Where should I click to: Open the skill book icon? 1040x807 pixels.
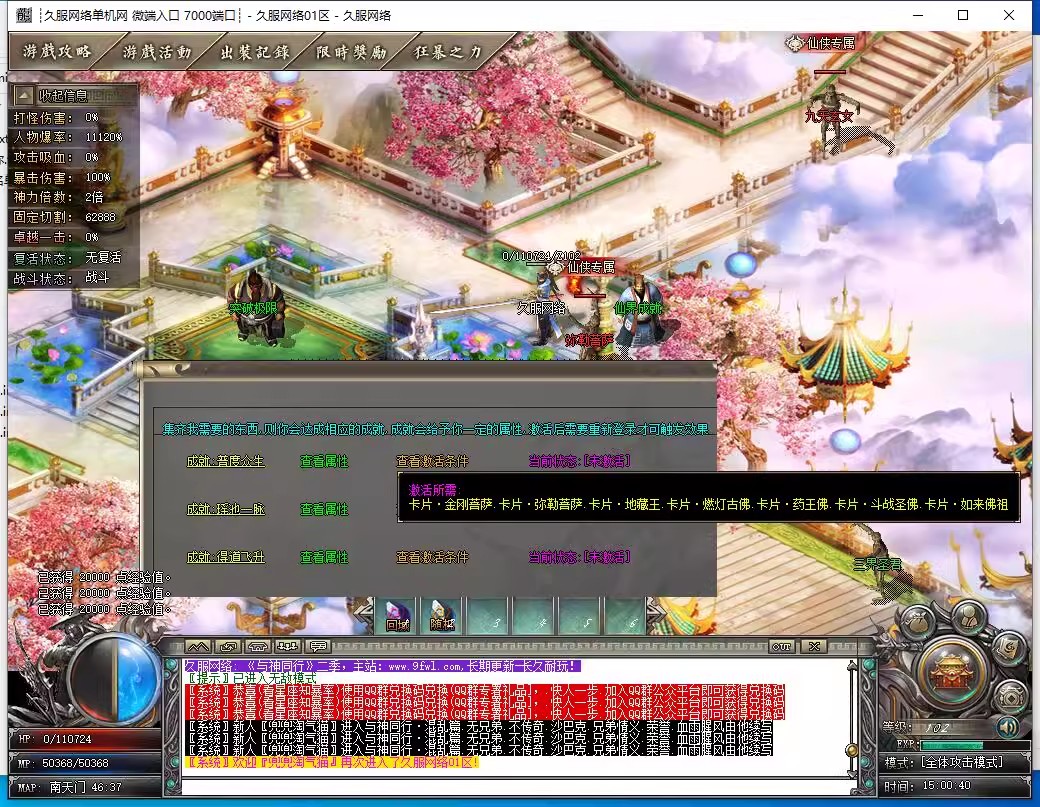[1009, 649]
